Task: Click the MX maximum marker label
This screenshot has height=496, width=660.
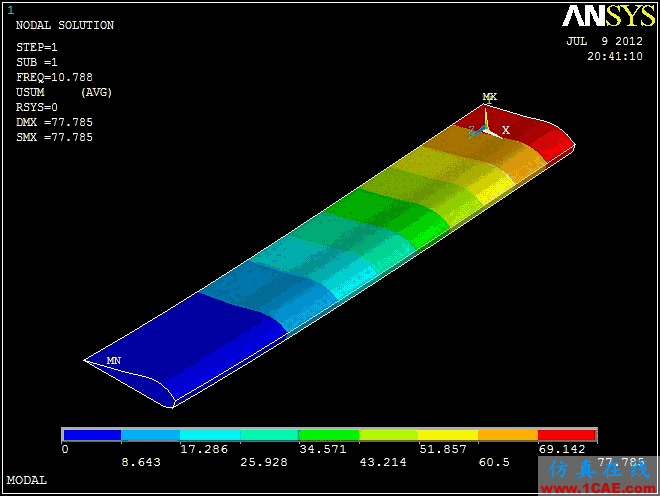Action: click(490, 97)
